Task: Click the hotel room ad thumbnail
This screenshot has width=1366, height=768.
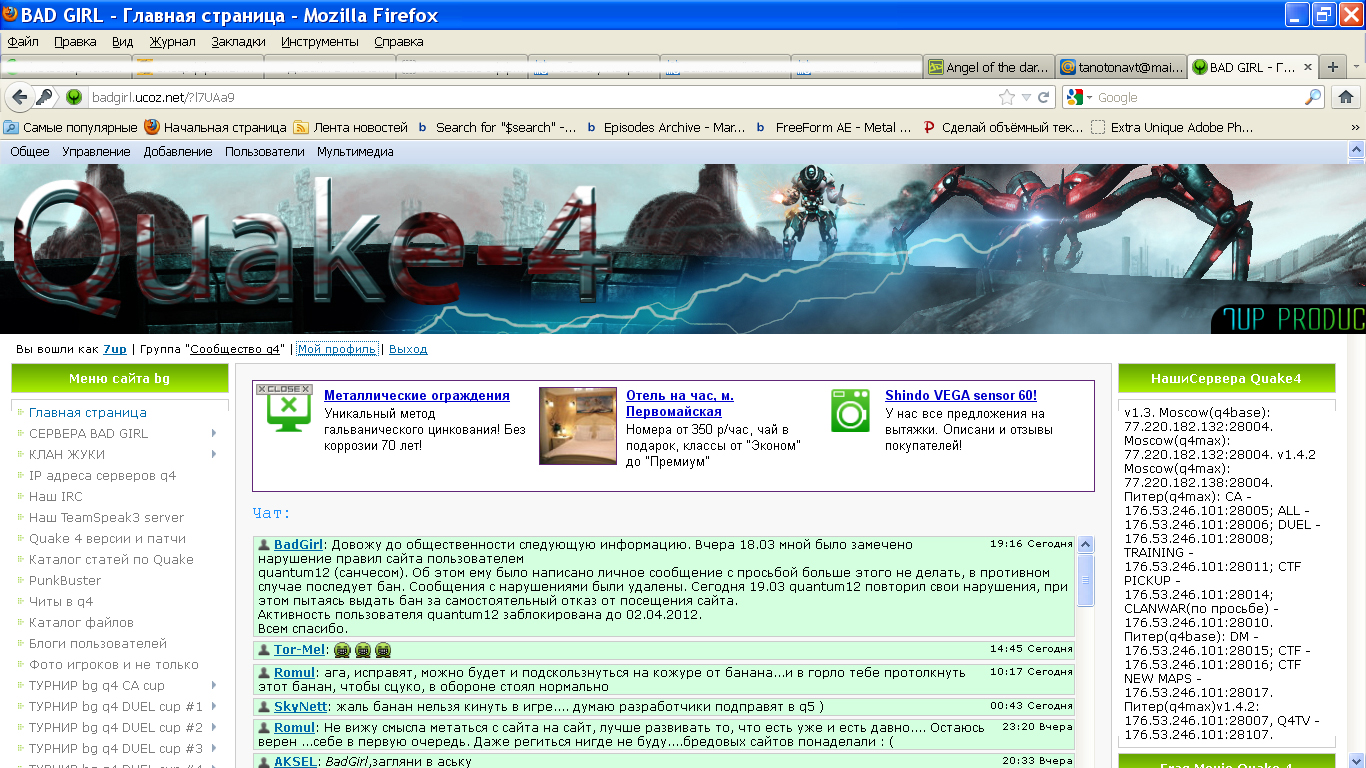Action: [x=578, y=426]
